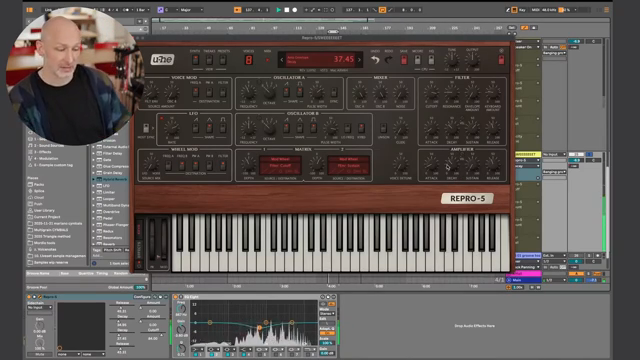Viewport: 640px width, 360px height.
Task: Click the OUTPUT volume knob
Action: tap(472, 60)
